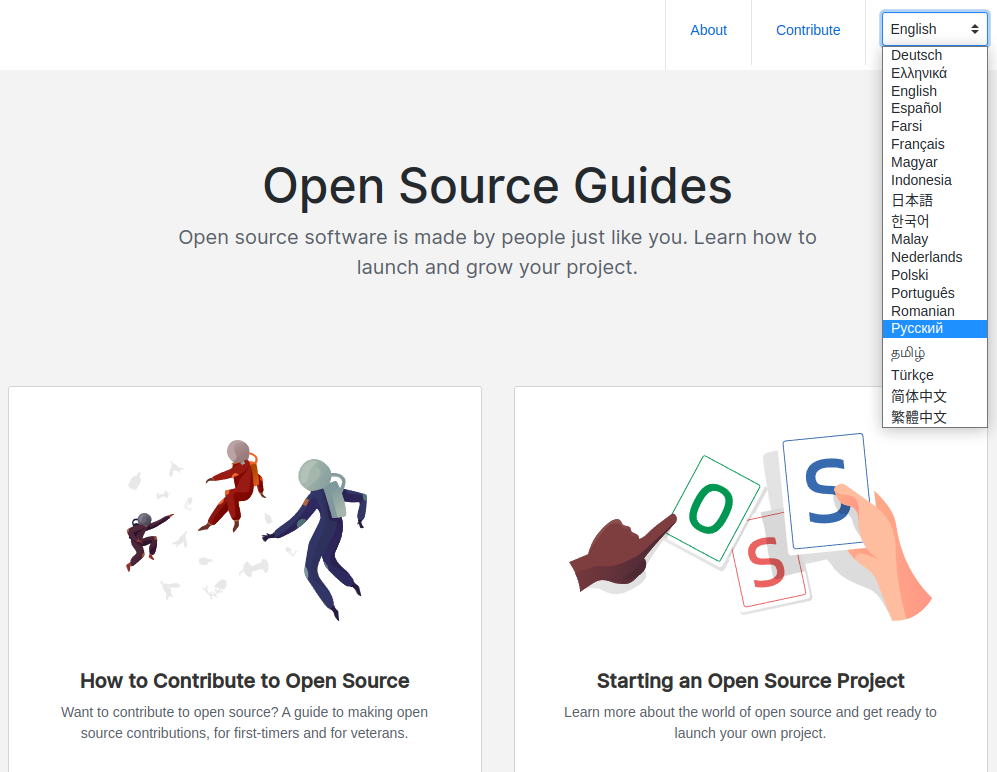The image size is (997, 772).
Task: Select Polski language option
Action: click(x=934, y=275)
